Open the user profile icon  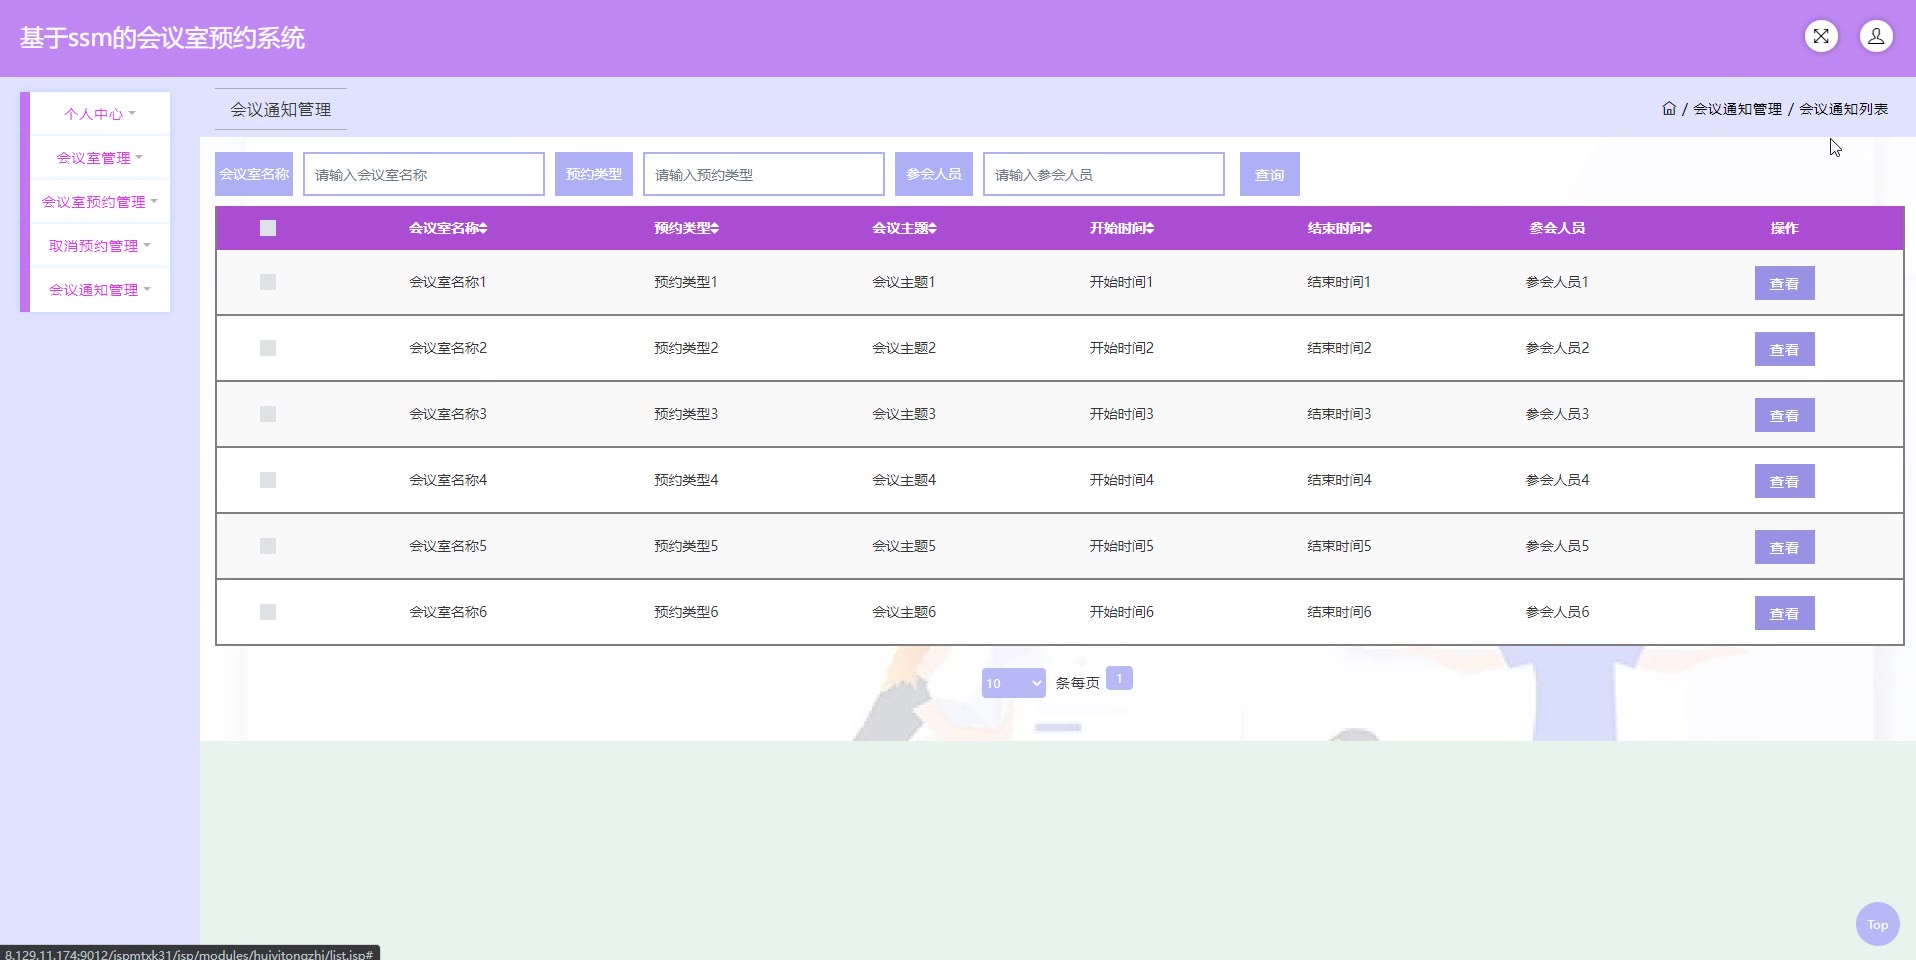tap(1876, 36)
